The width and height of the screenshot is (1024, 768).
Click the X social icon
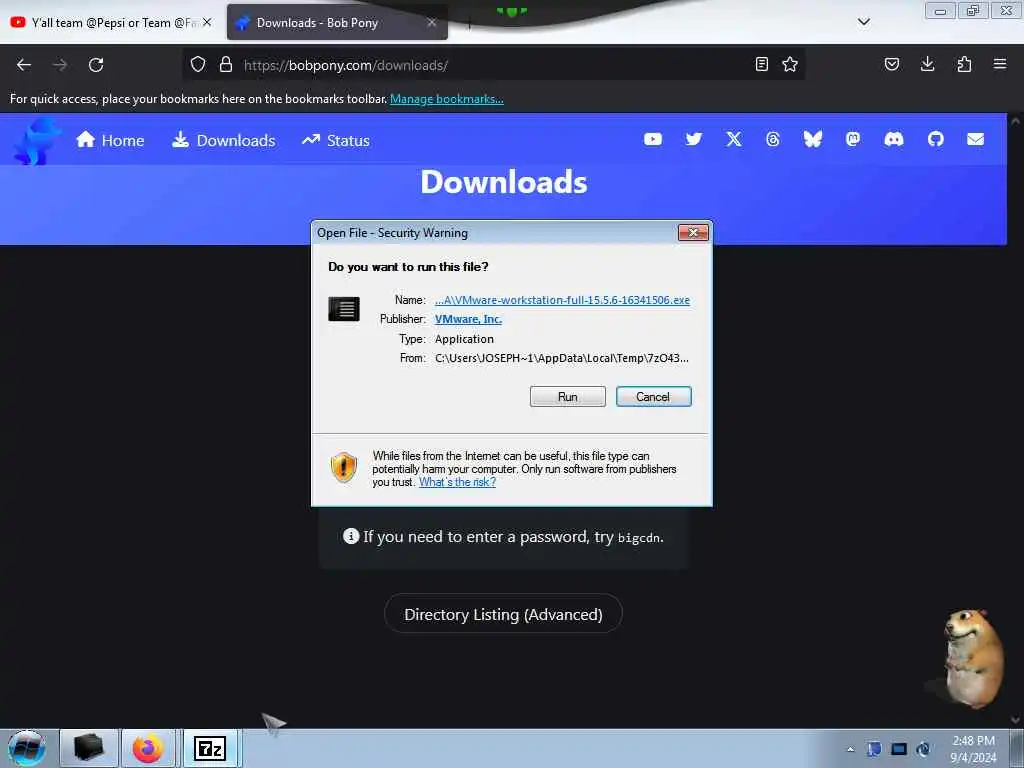click(x=734, y=139)
